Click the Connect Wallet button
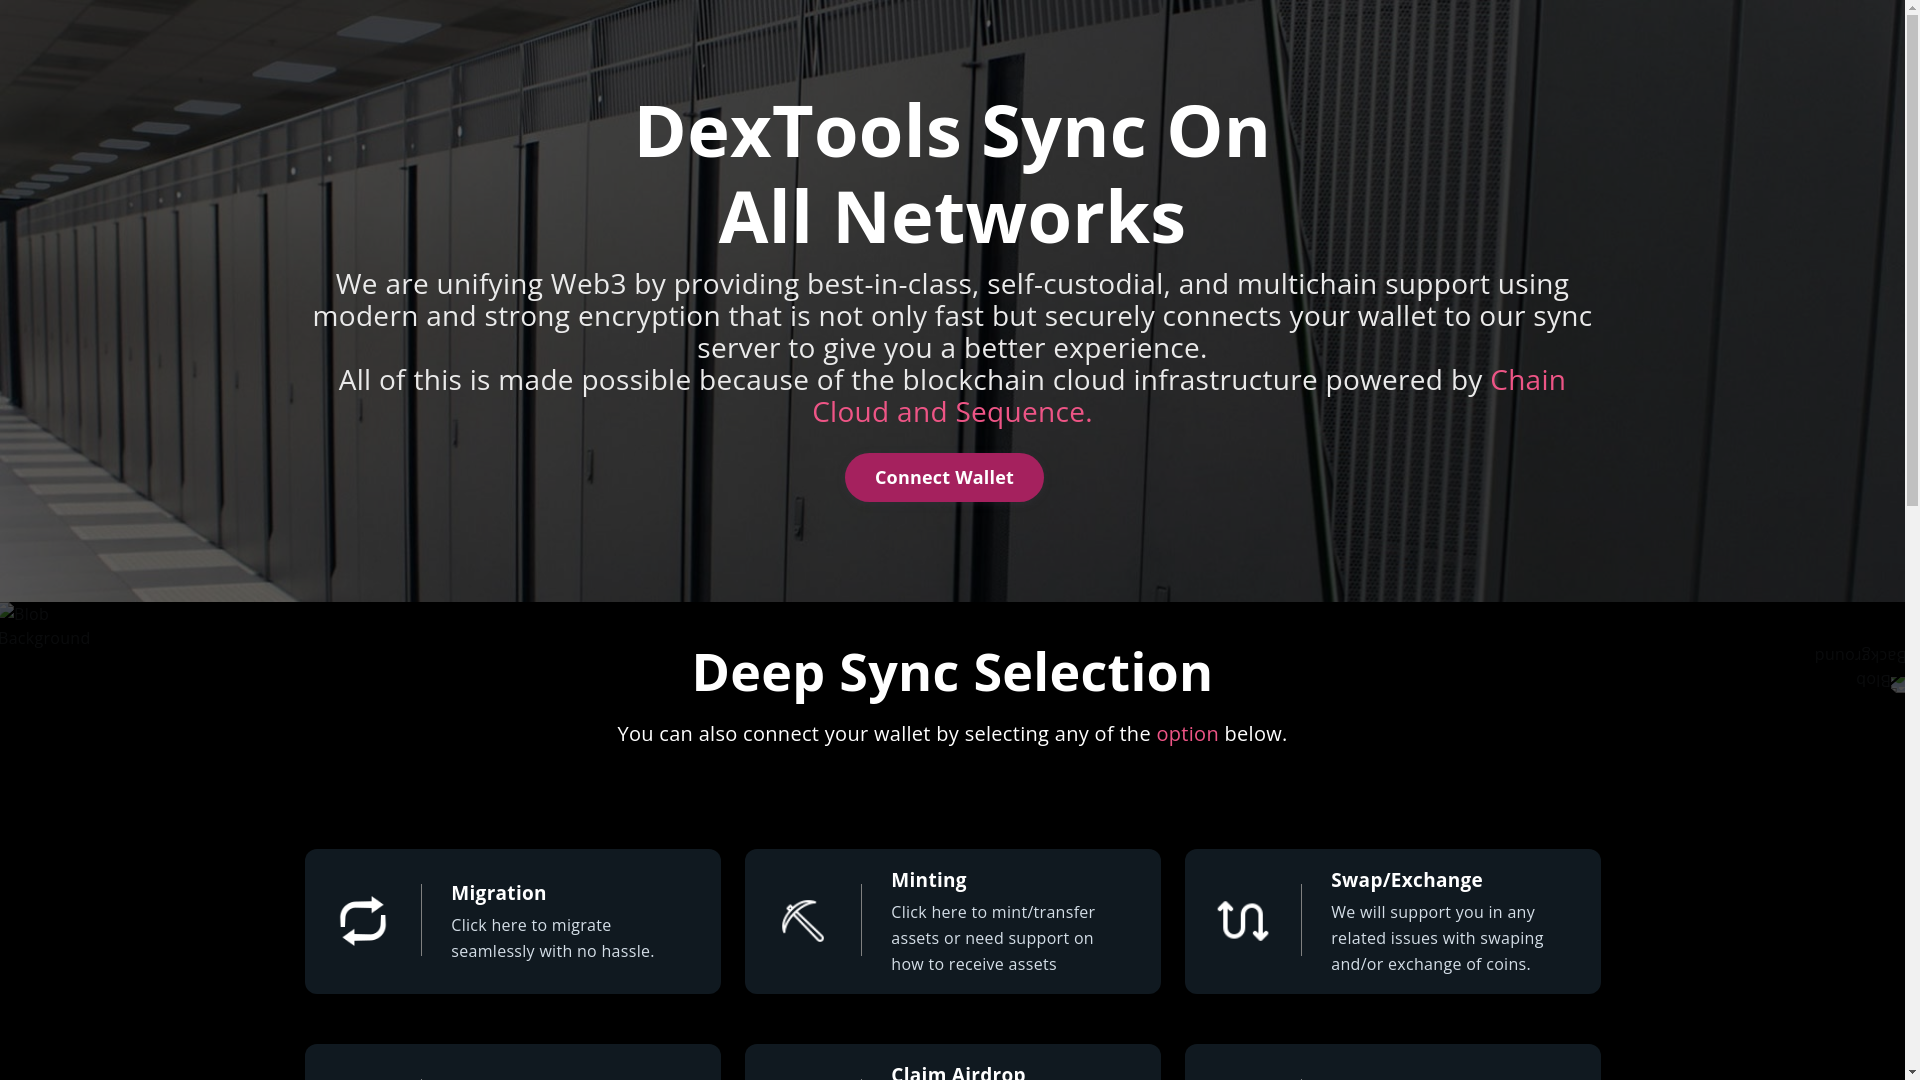Image resolution: width=1920 pixels, height=1080 pixels. tap(944, 477)
